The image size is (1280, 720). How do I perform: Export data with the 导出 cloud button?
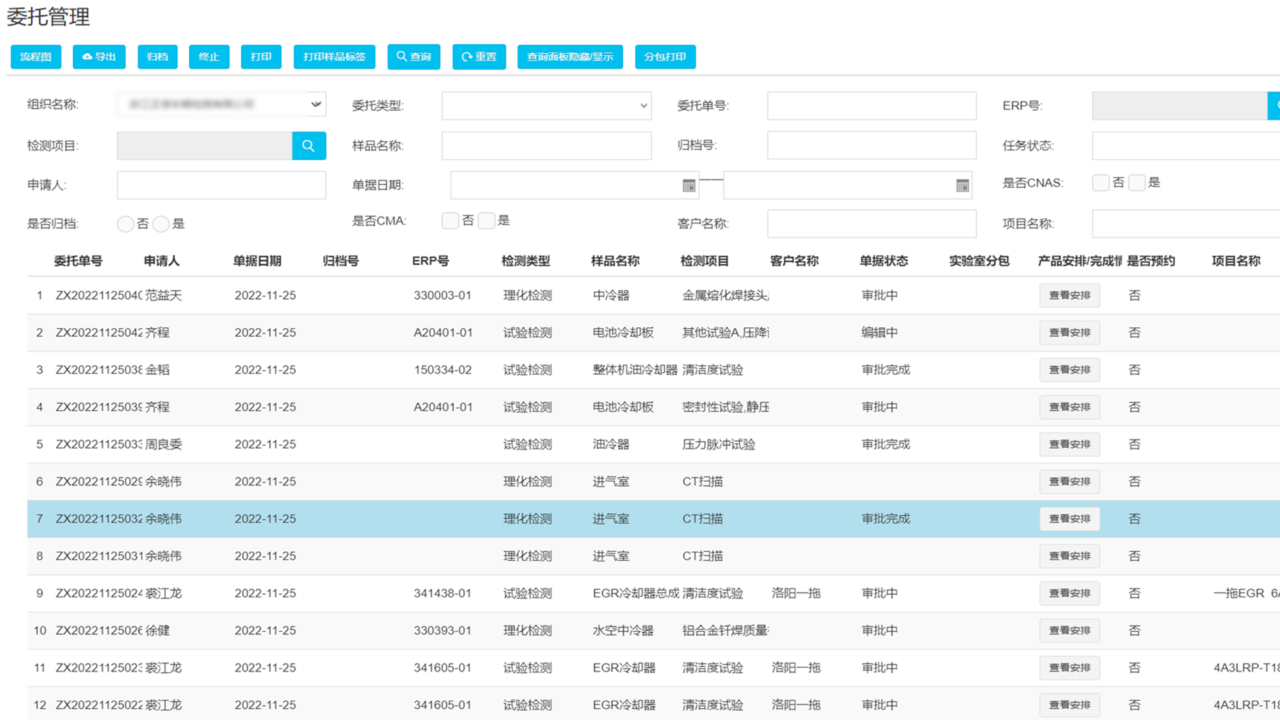pos(99,57)
